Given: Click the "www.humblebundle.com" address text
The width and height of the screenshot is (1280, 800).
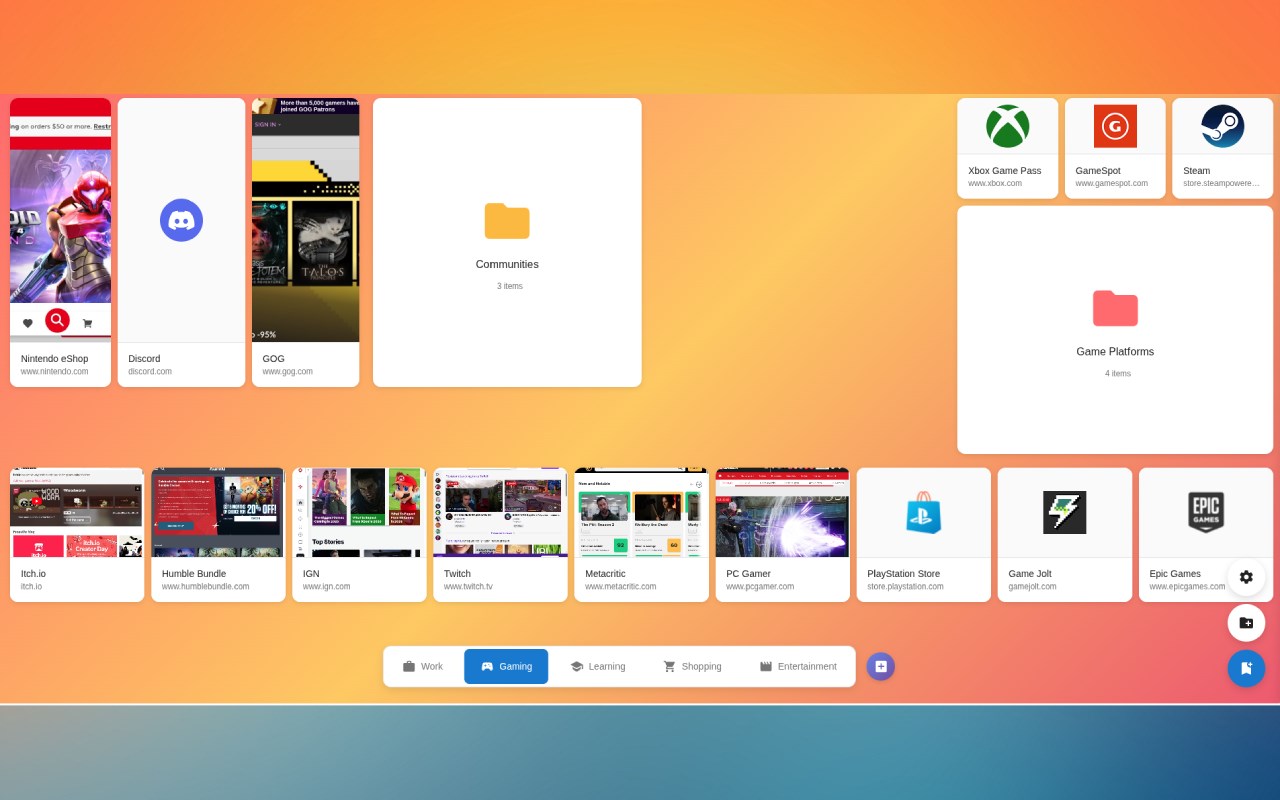Looking at the screenshot, I should 206,586.
